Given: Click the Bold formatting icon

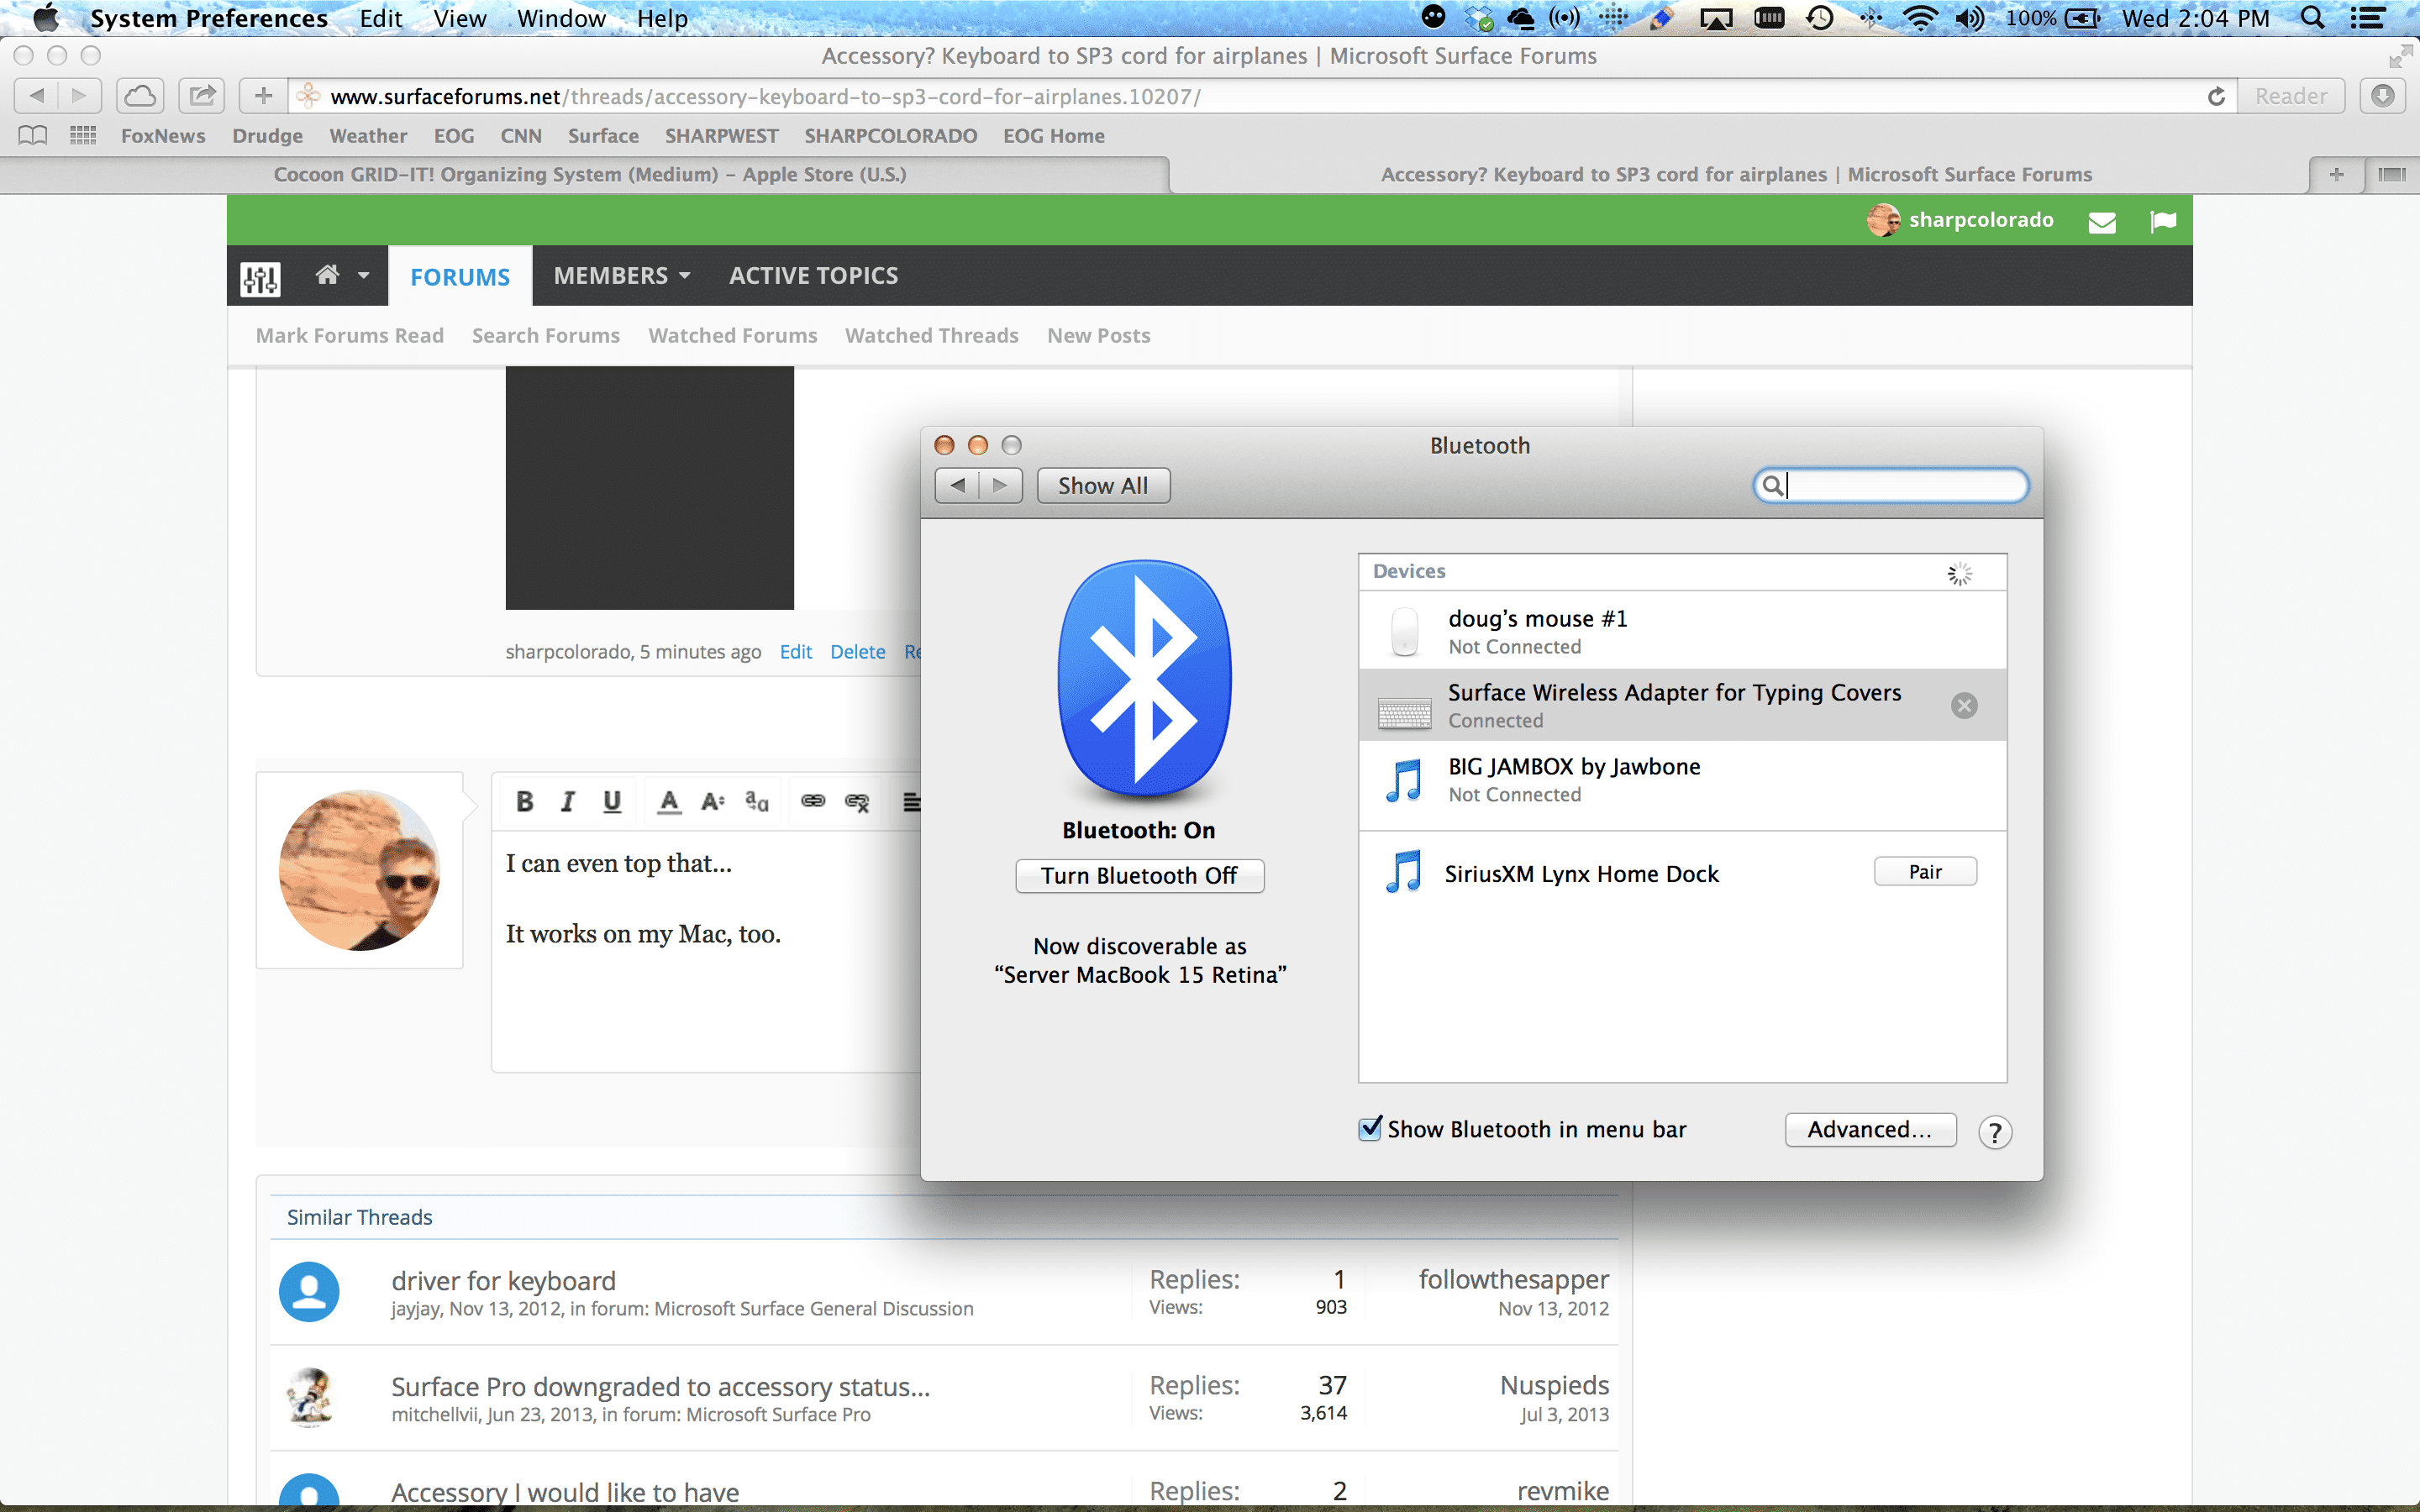Looking at the screenshot, I should tap(524, 800).
